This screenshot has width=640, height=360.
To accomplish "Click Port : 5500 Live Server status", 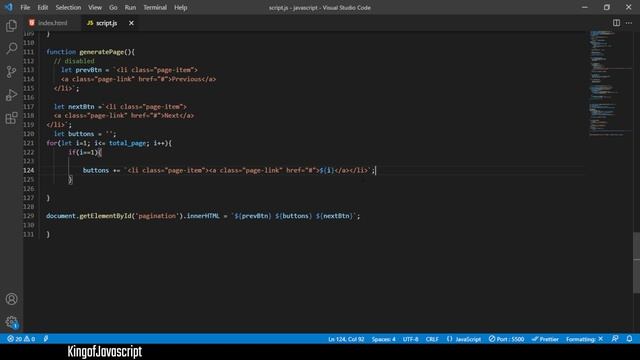I will (507, 339).
